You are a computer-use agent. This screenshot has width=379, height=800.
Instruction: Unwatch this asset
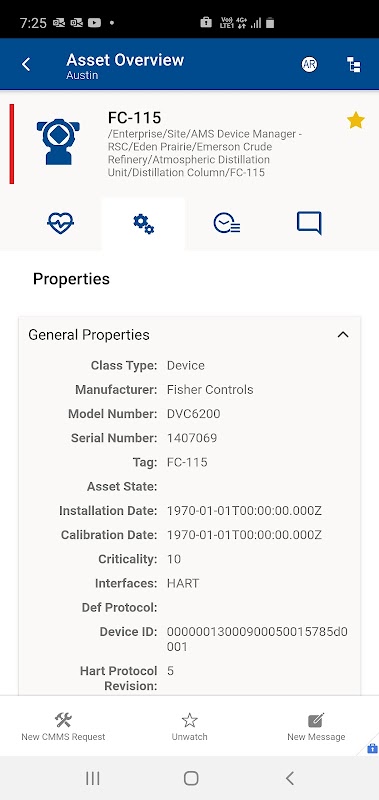[x=189, y=726]
